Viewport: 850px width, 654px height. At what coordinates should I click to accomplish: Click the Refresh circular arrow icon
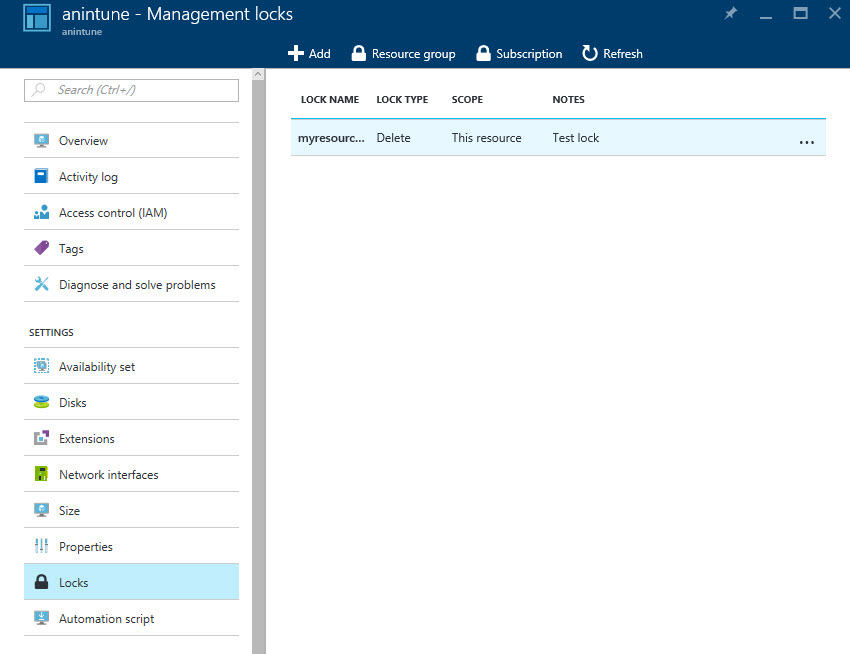click(590, 53)
